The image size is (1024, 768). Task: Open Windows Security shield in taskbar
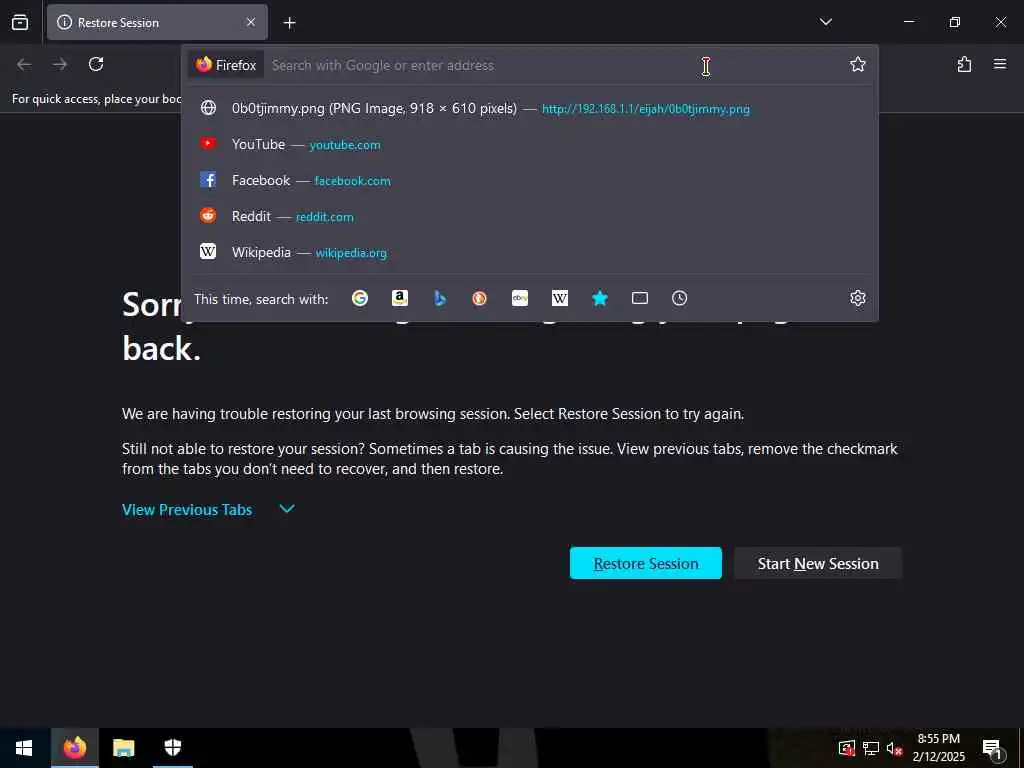coord(172,748)
